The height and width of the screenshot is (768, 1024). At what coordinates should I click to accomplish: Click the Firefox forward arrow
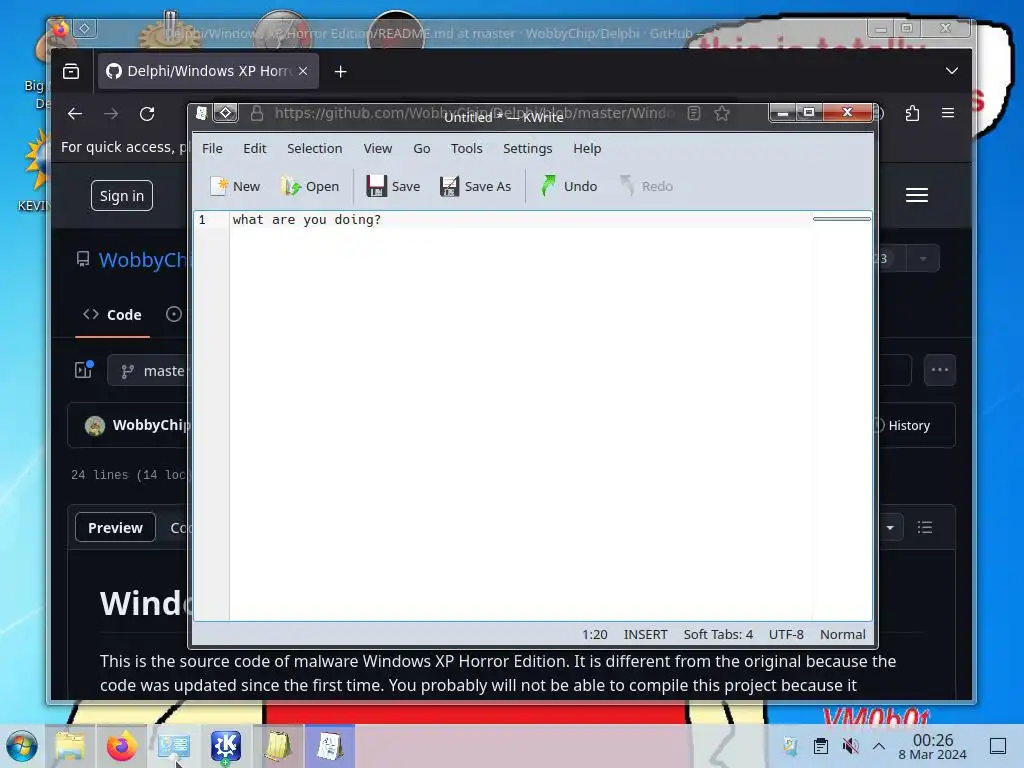coord(111,114)
